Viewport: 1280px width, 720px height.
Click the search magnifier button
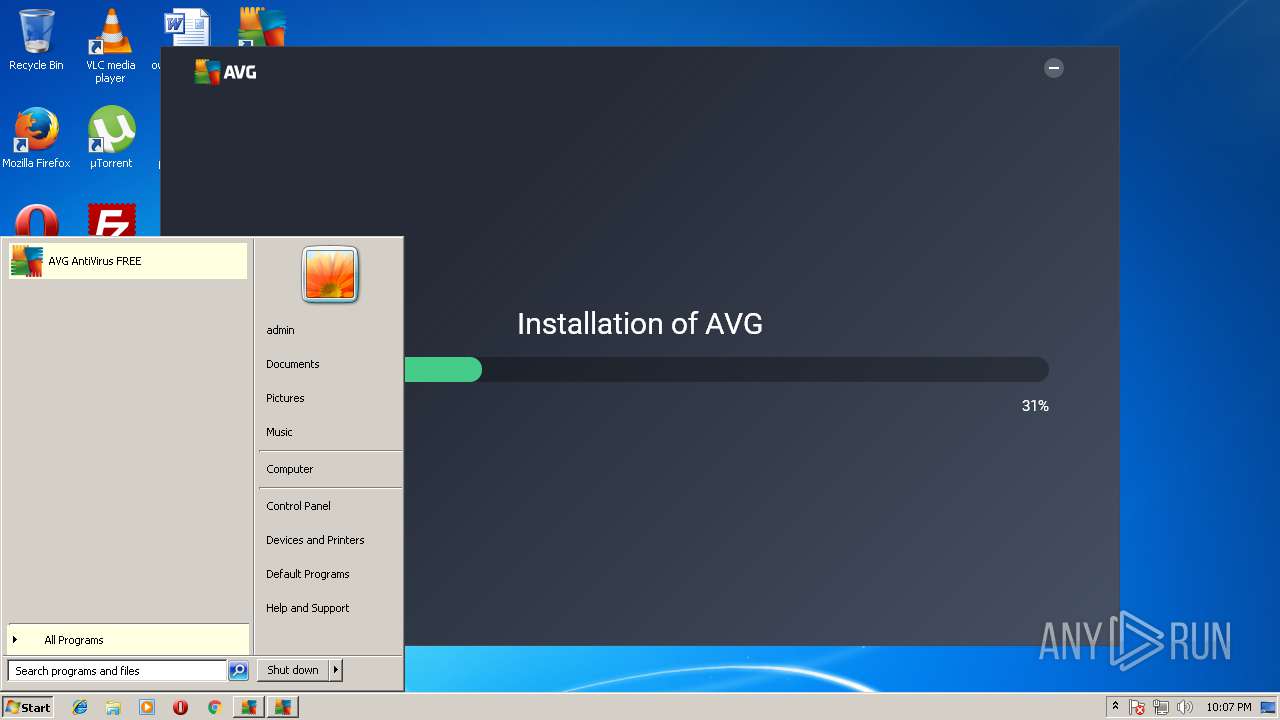[x=238, y=671]
